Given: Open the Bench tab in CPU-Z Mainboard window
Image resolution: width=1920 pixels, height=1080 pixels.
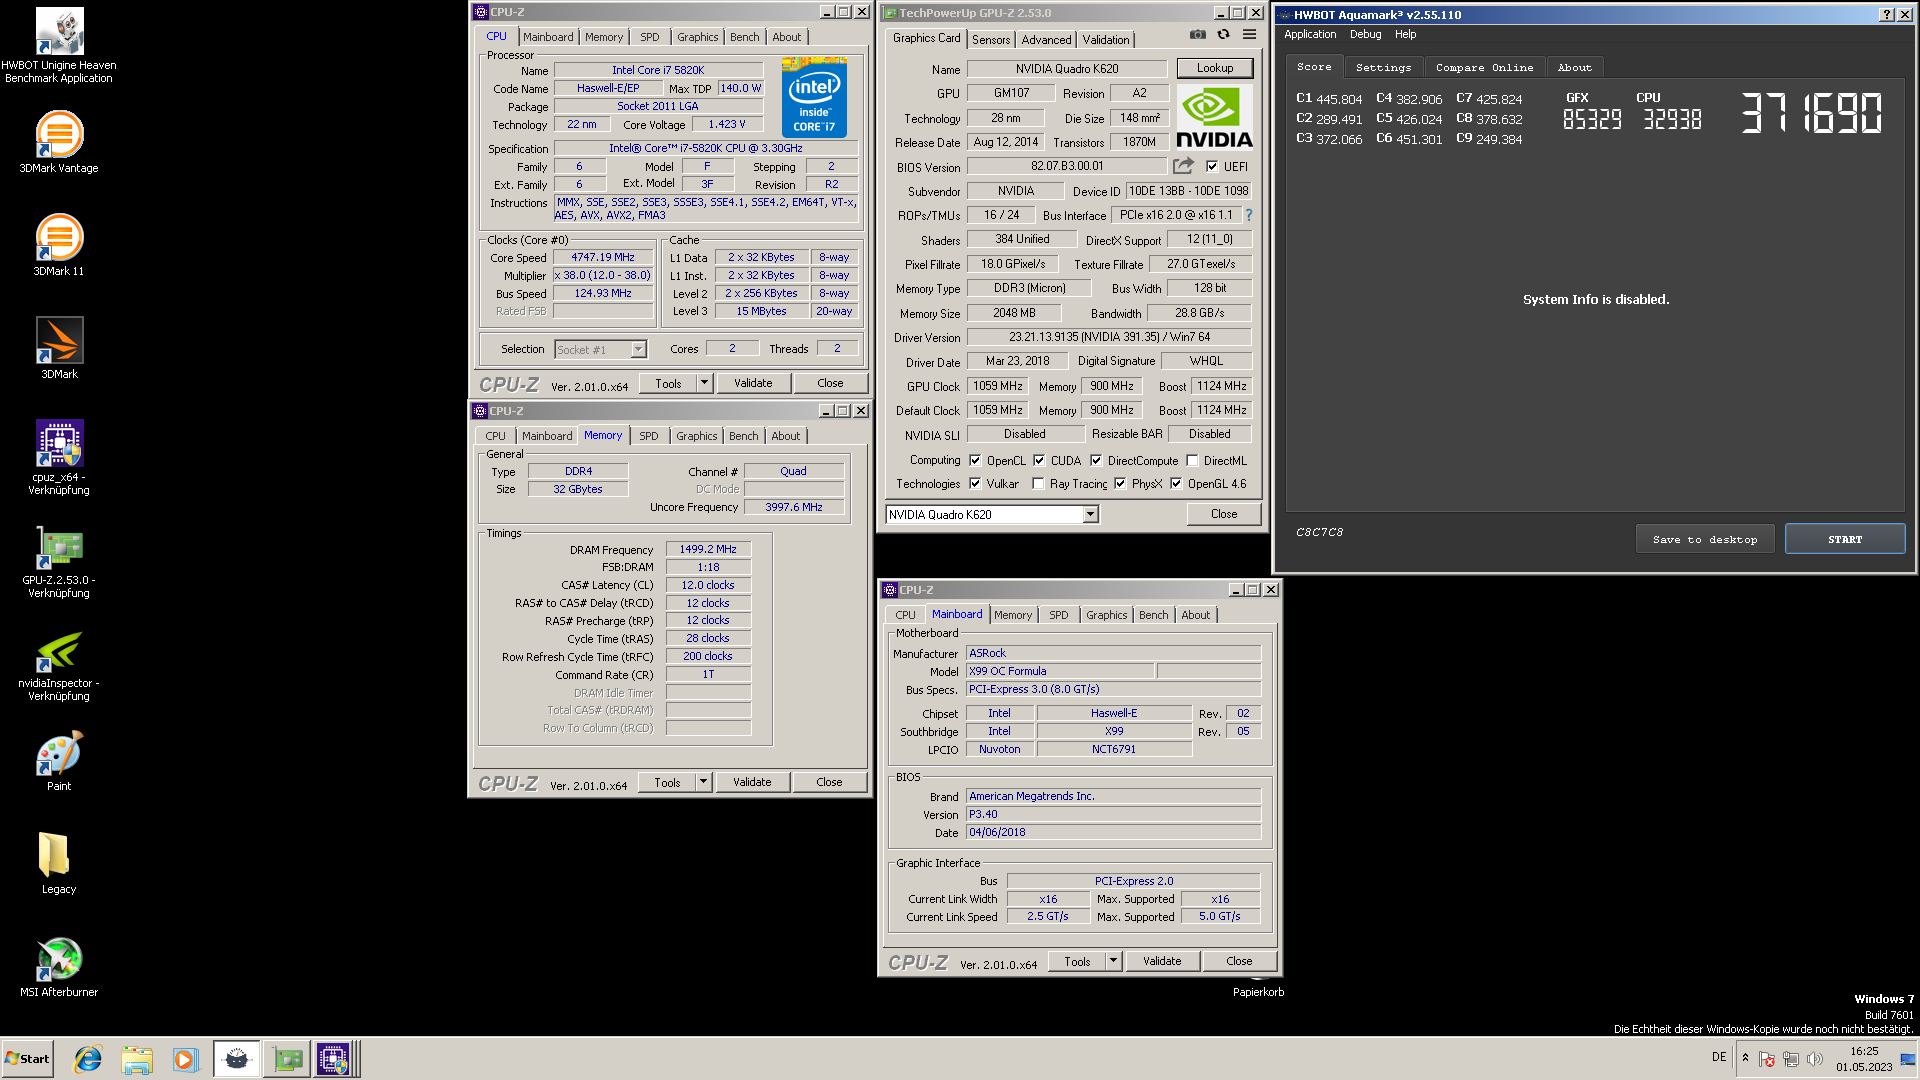Looking at the screenshot, I should 1153,615.
